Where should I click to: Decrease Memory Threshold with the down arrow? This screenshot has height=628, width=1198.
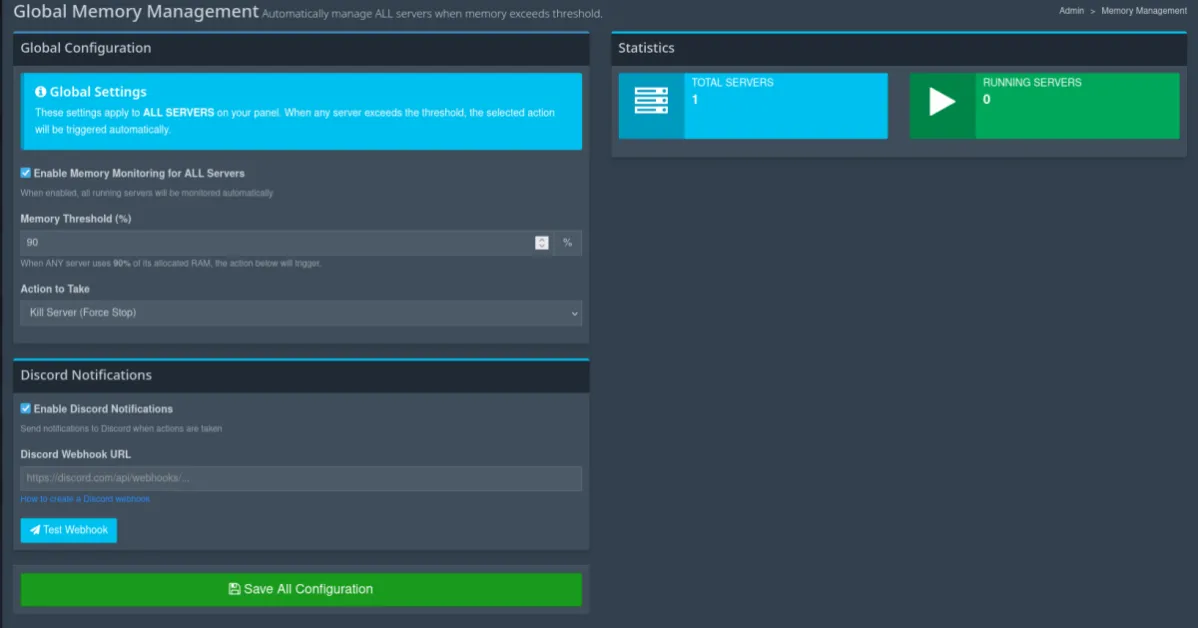pos(542,246)
